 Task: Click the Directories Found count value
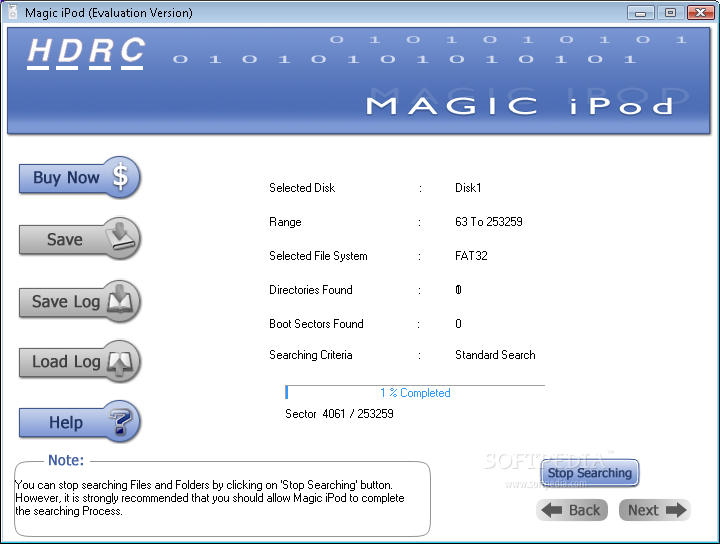pos(458,290)
